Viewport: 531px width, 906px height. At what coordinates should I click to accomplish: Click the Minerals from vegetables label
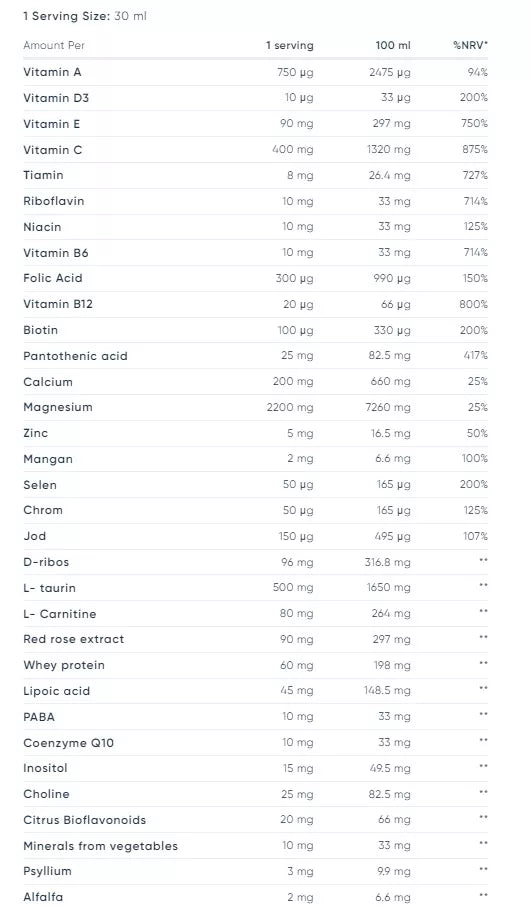pos(101,846)
